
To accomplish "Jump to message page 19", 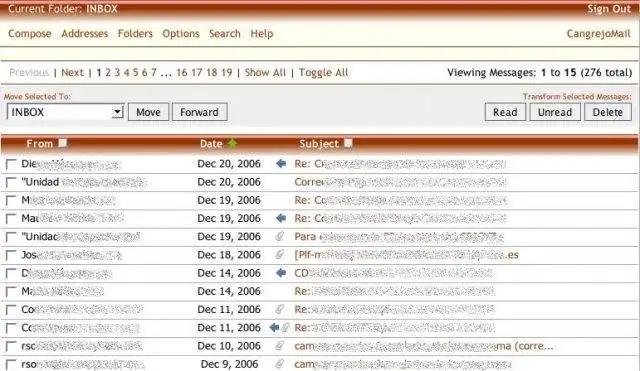I will (227, 72).
